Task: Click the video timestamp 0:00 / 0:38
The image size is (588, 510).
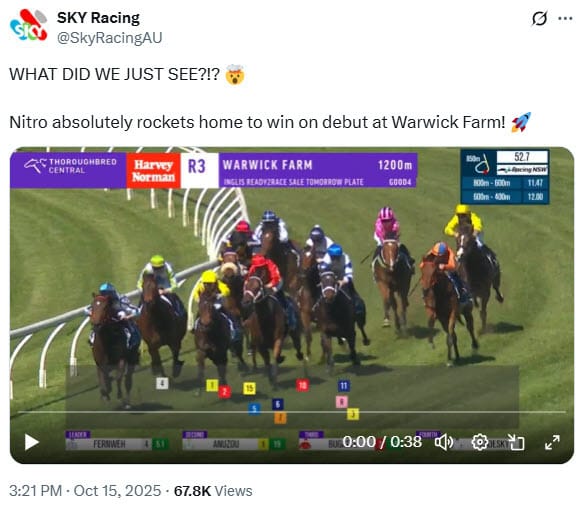Action: pyautogui.click(x=382, y=442)
